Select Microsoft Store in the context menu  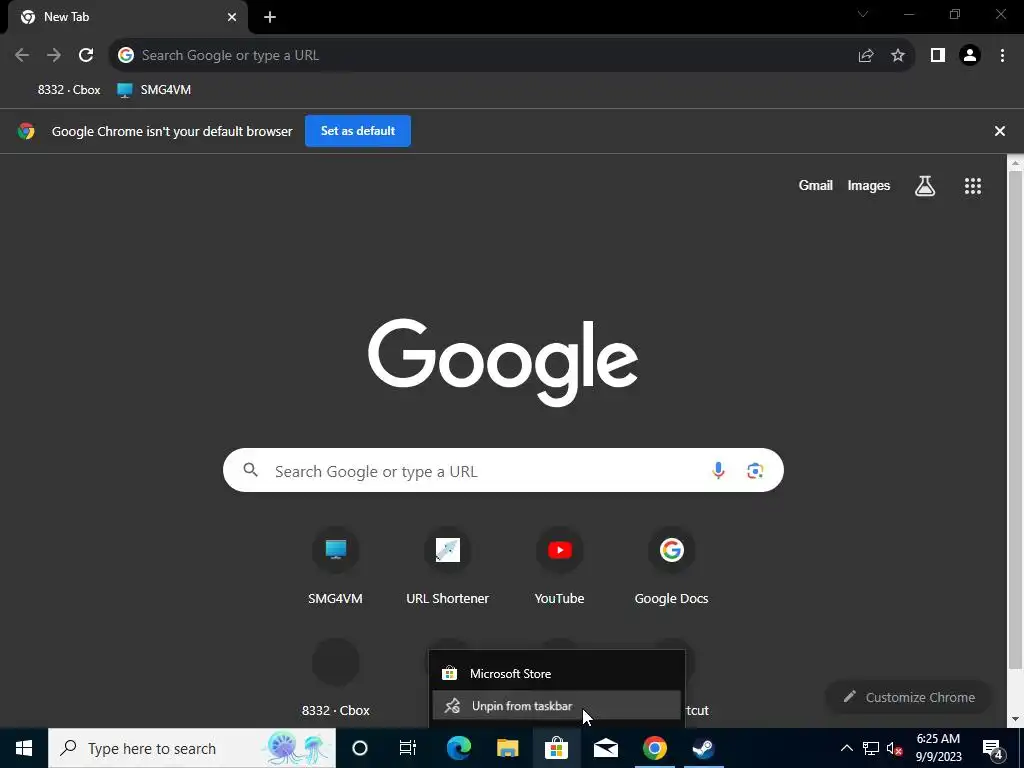(x=556, y=673)
